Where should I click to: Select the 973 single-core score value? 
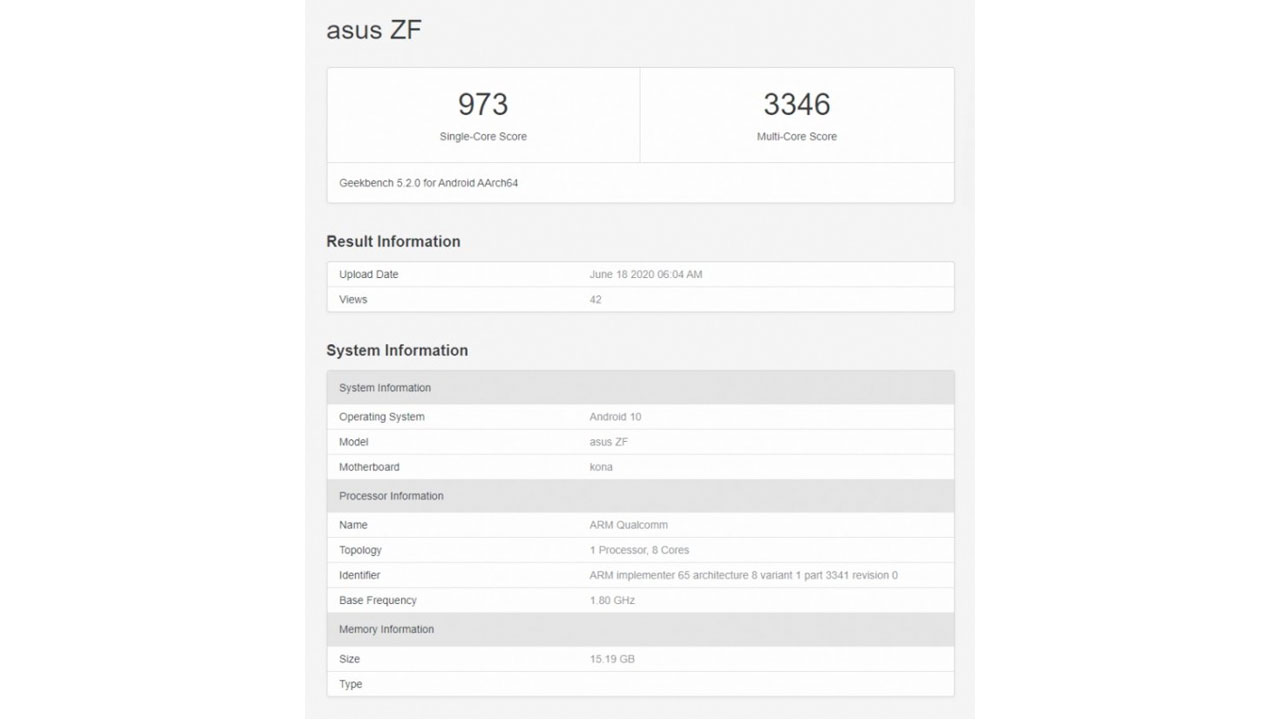[x=483, y=104]
